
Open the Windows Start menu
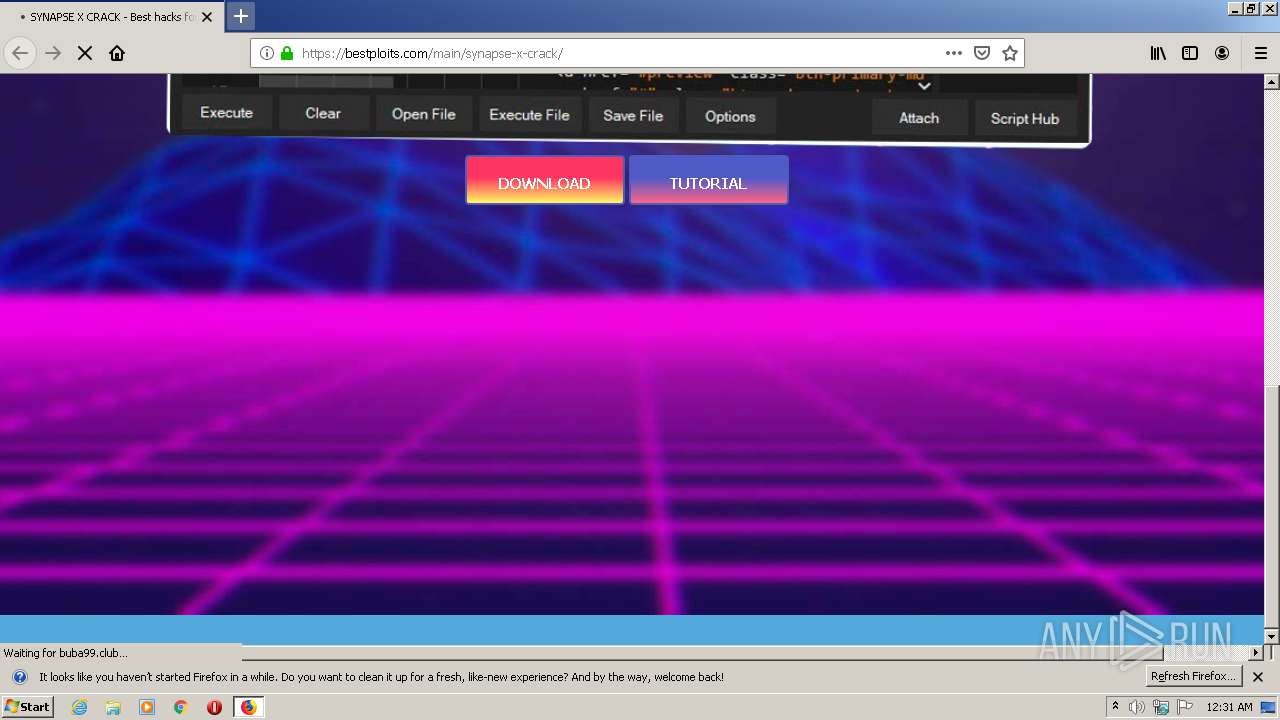point(27,707)
